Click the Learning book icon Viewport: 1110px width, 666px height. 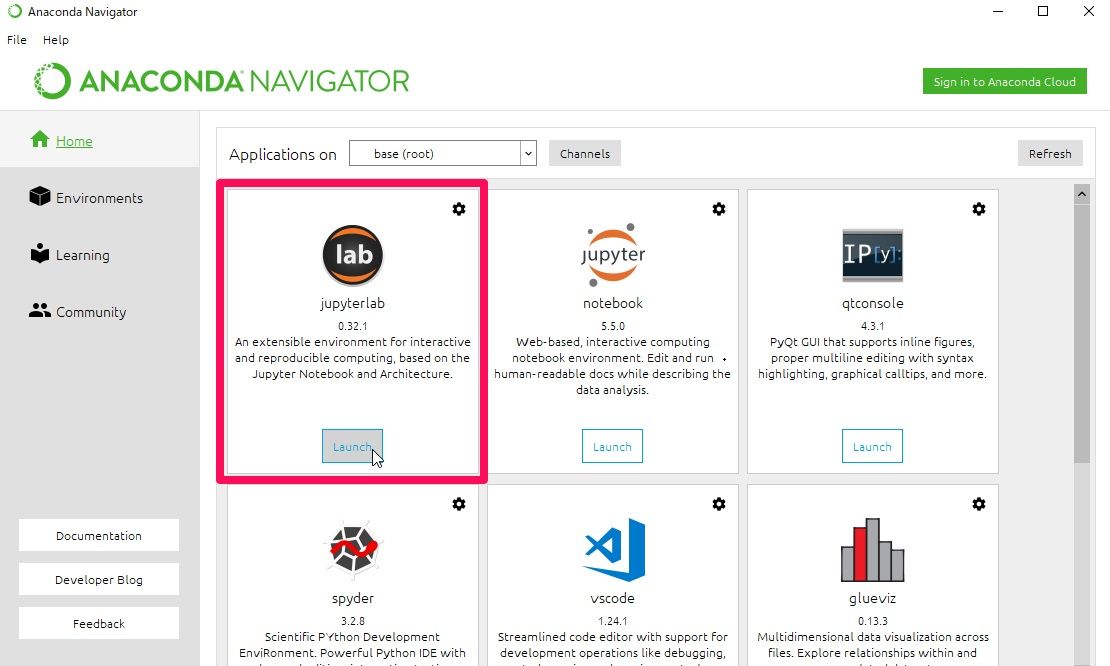[x=40, y=253]
